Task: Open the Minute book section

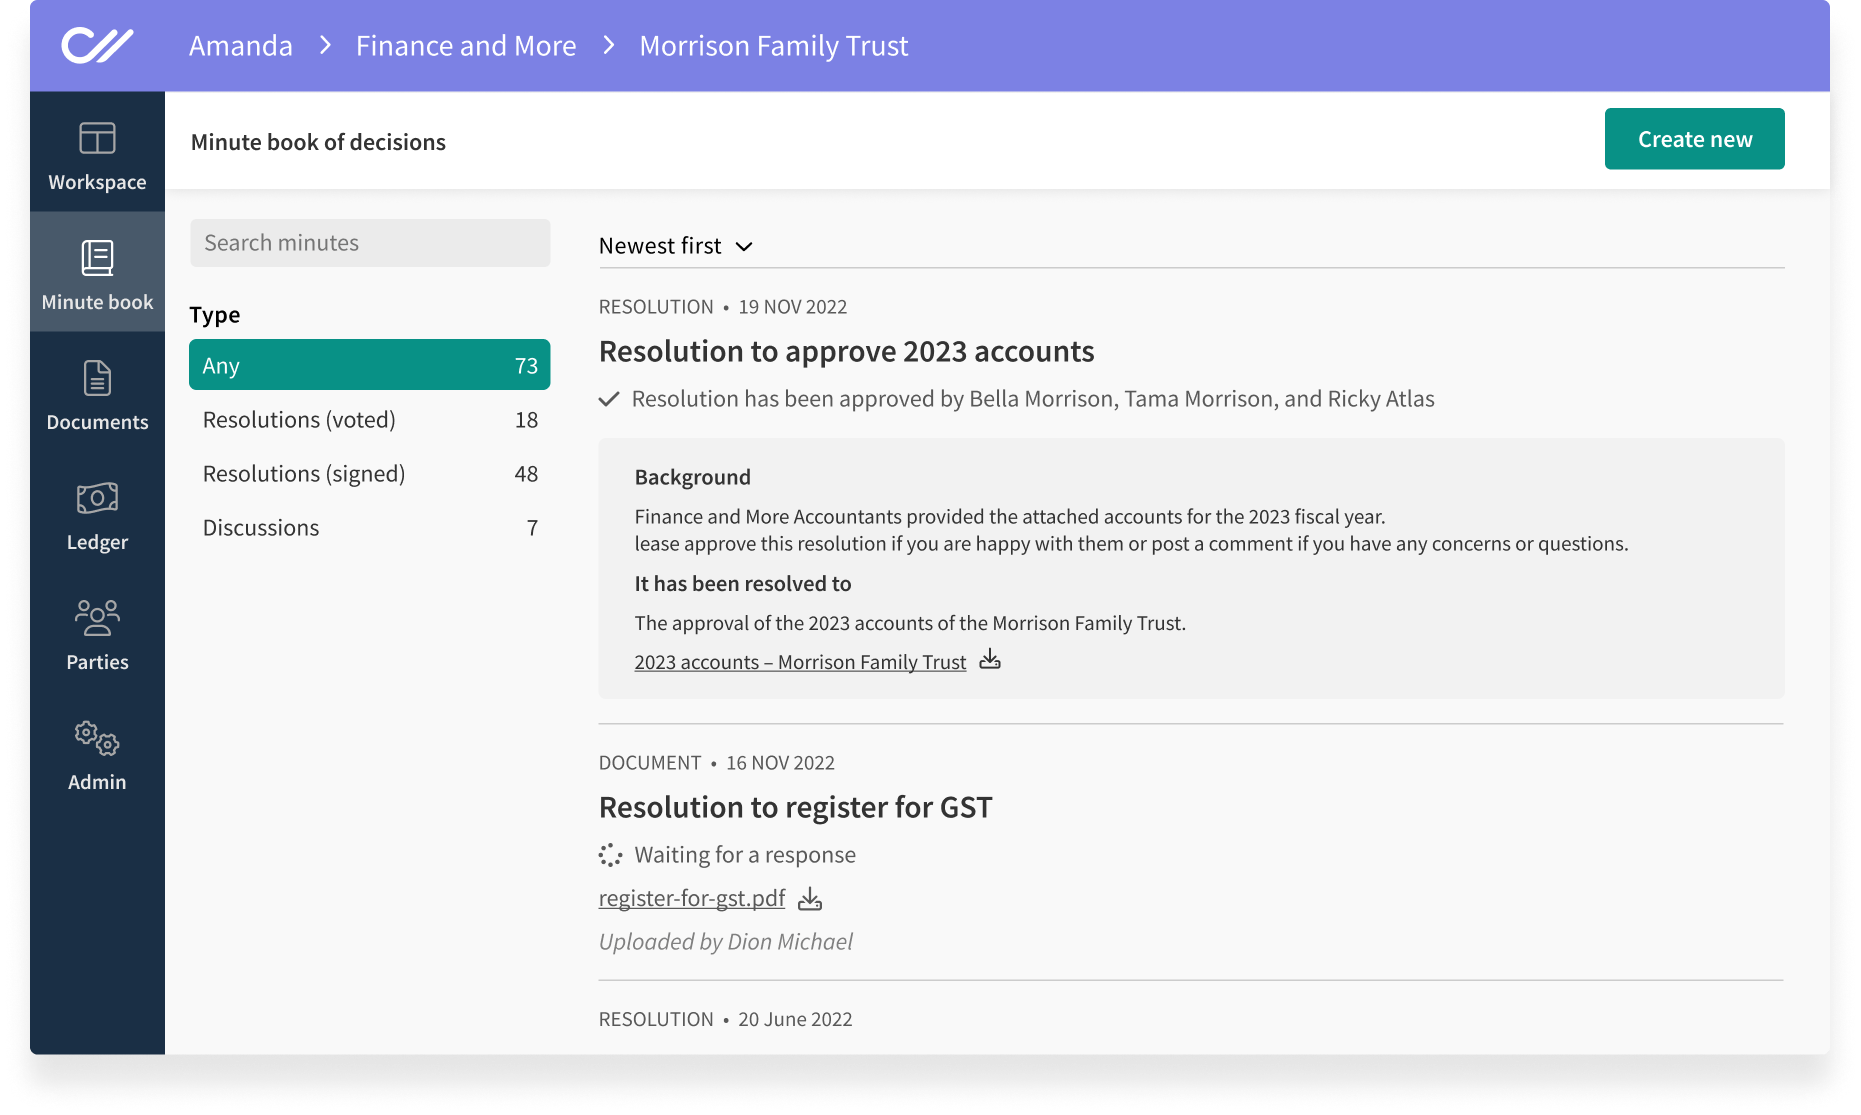Action: [97, 274]
